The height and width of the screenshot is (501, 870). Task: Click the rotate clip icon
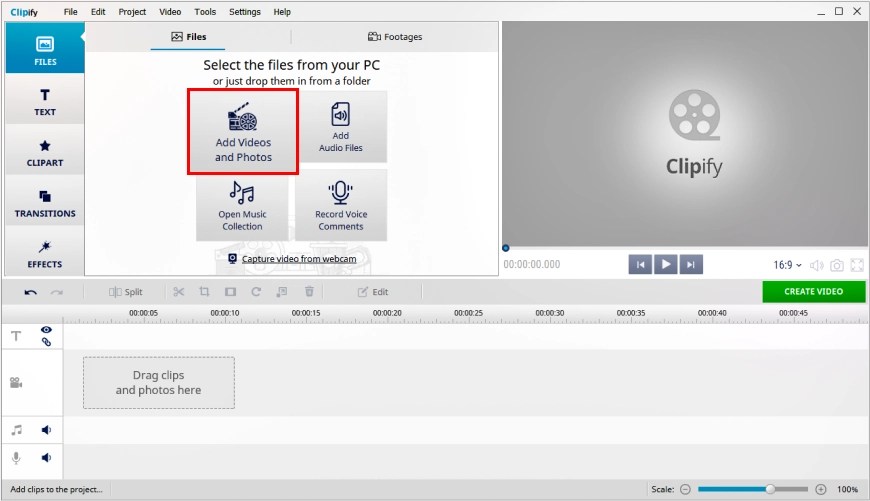coord(256,292)
